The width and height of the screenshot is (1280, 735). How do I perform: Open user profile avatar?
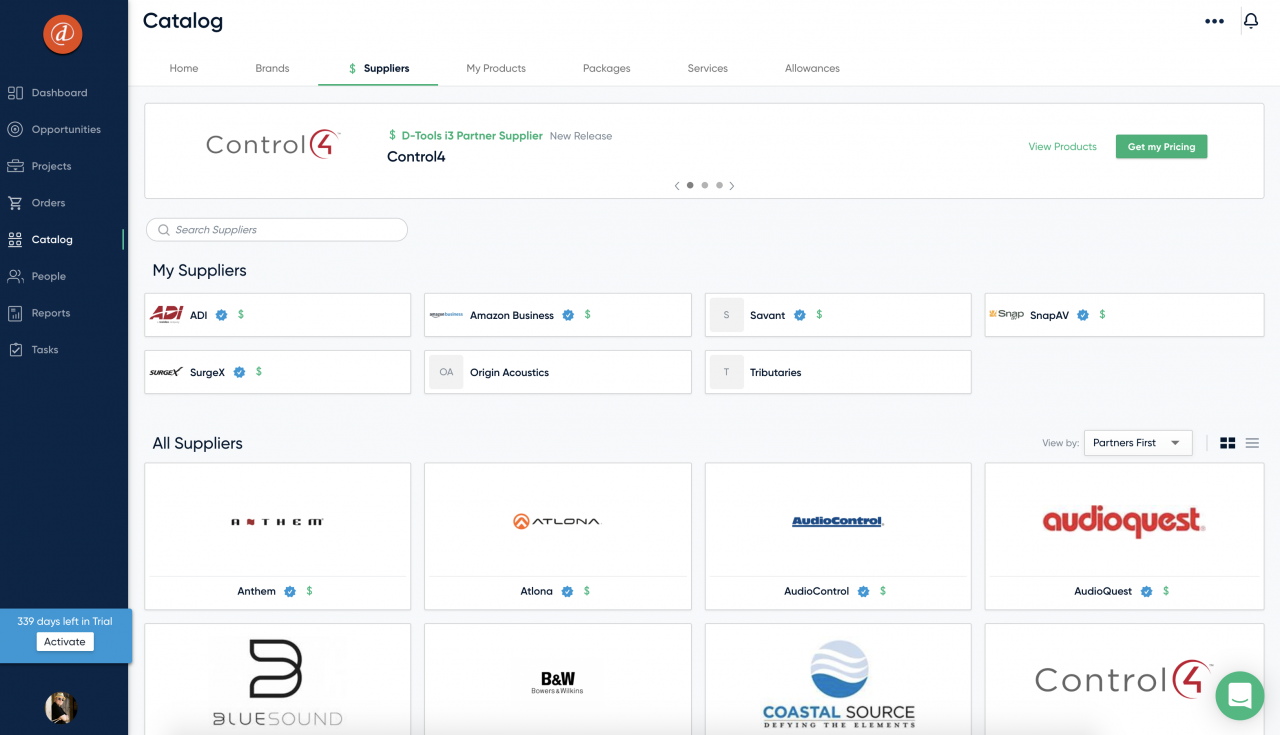coord(61,708)
